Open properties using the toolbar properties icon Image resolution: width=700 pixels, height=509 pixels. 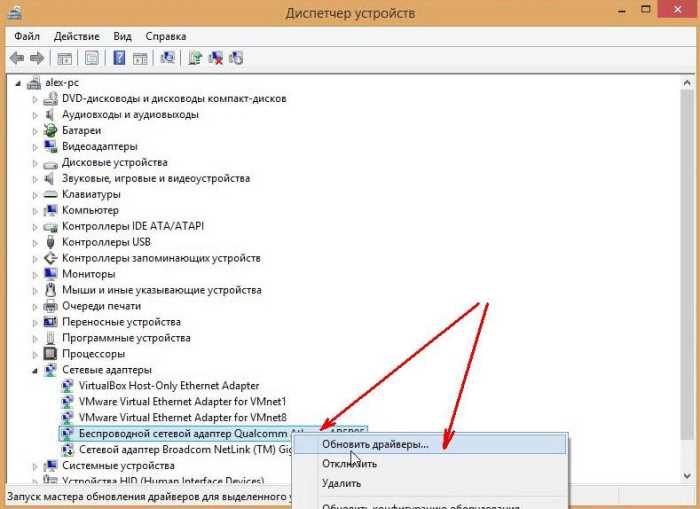(x=92, y=58)
